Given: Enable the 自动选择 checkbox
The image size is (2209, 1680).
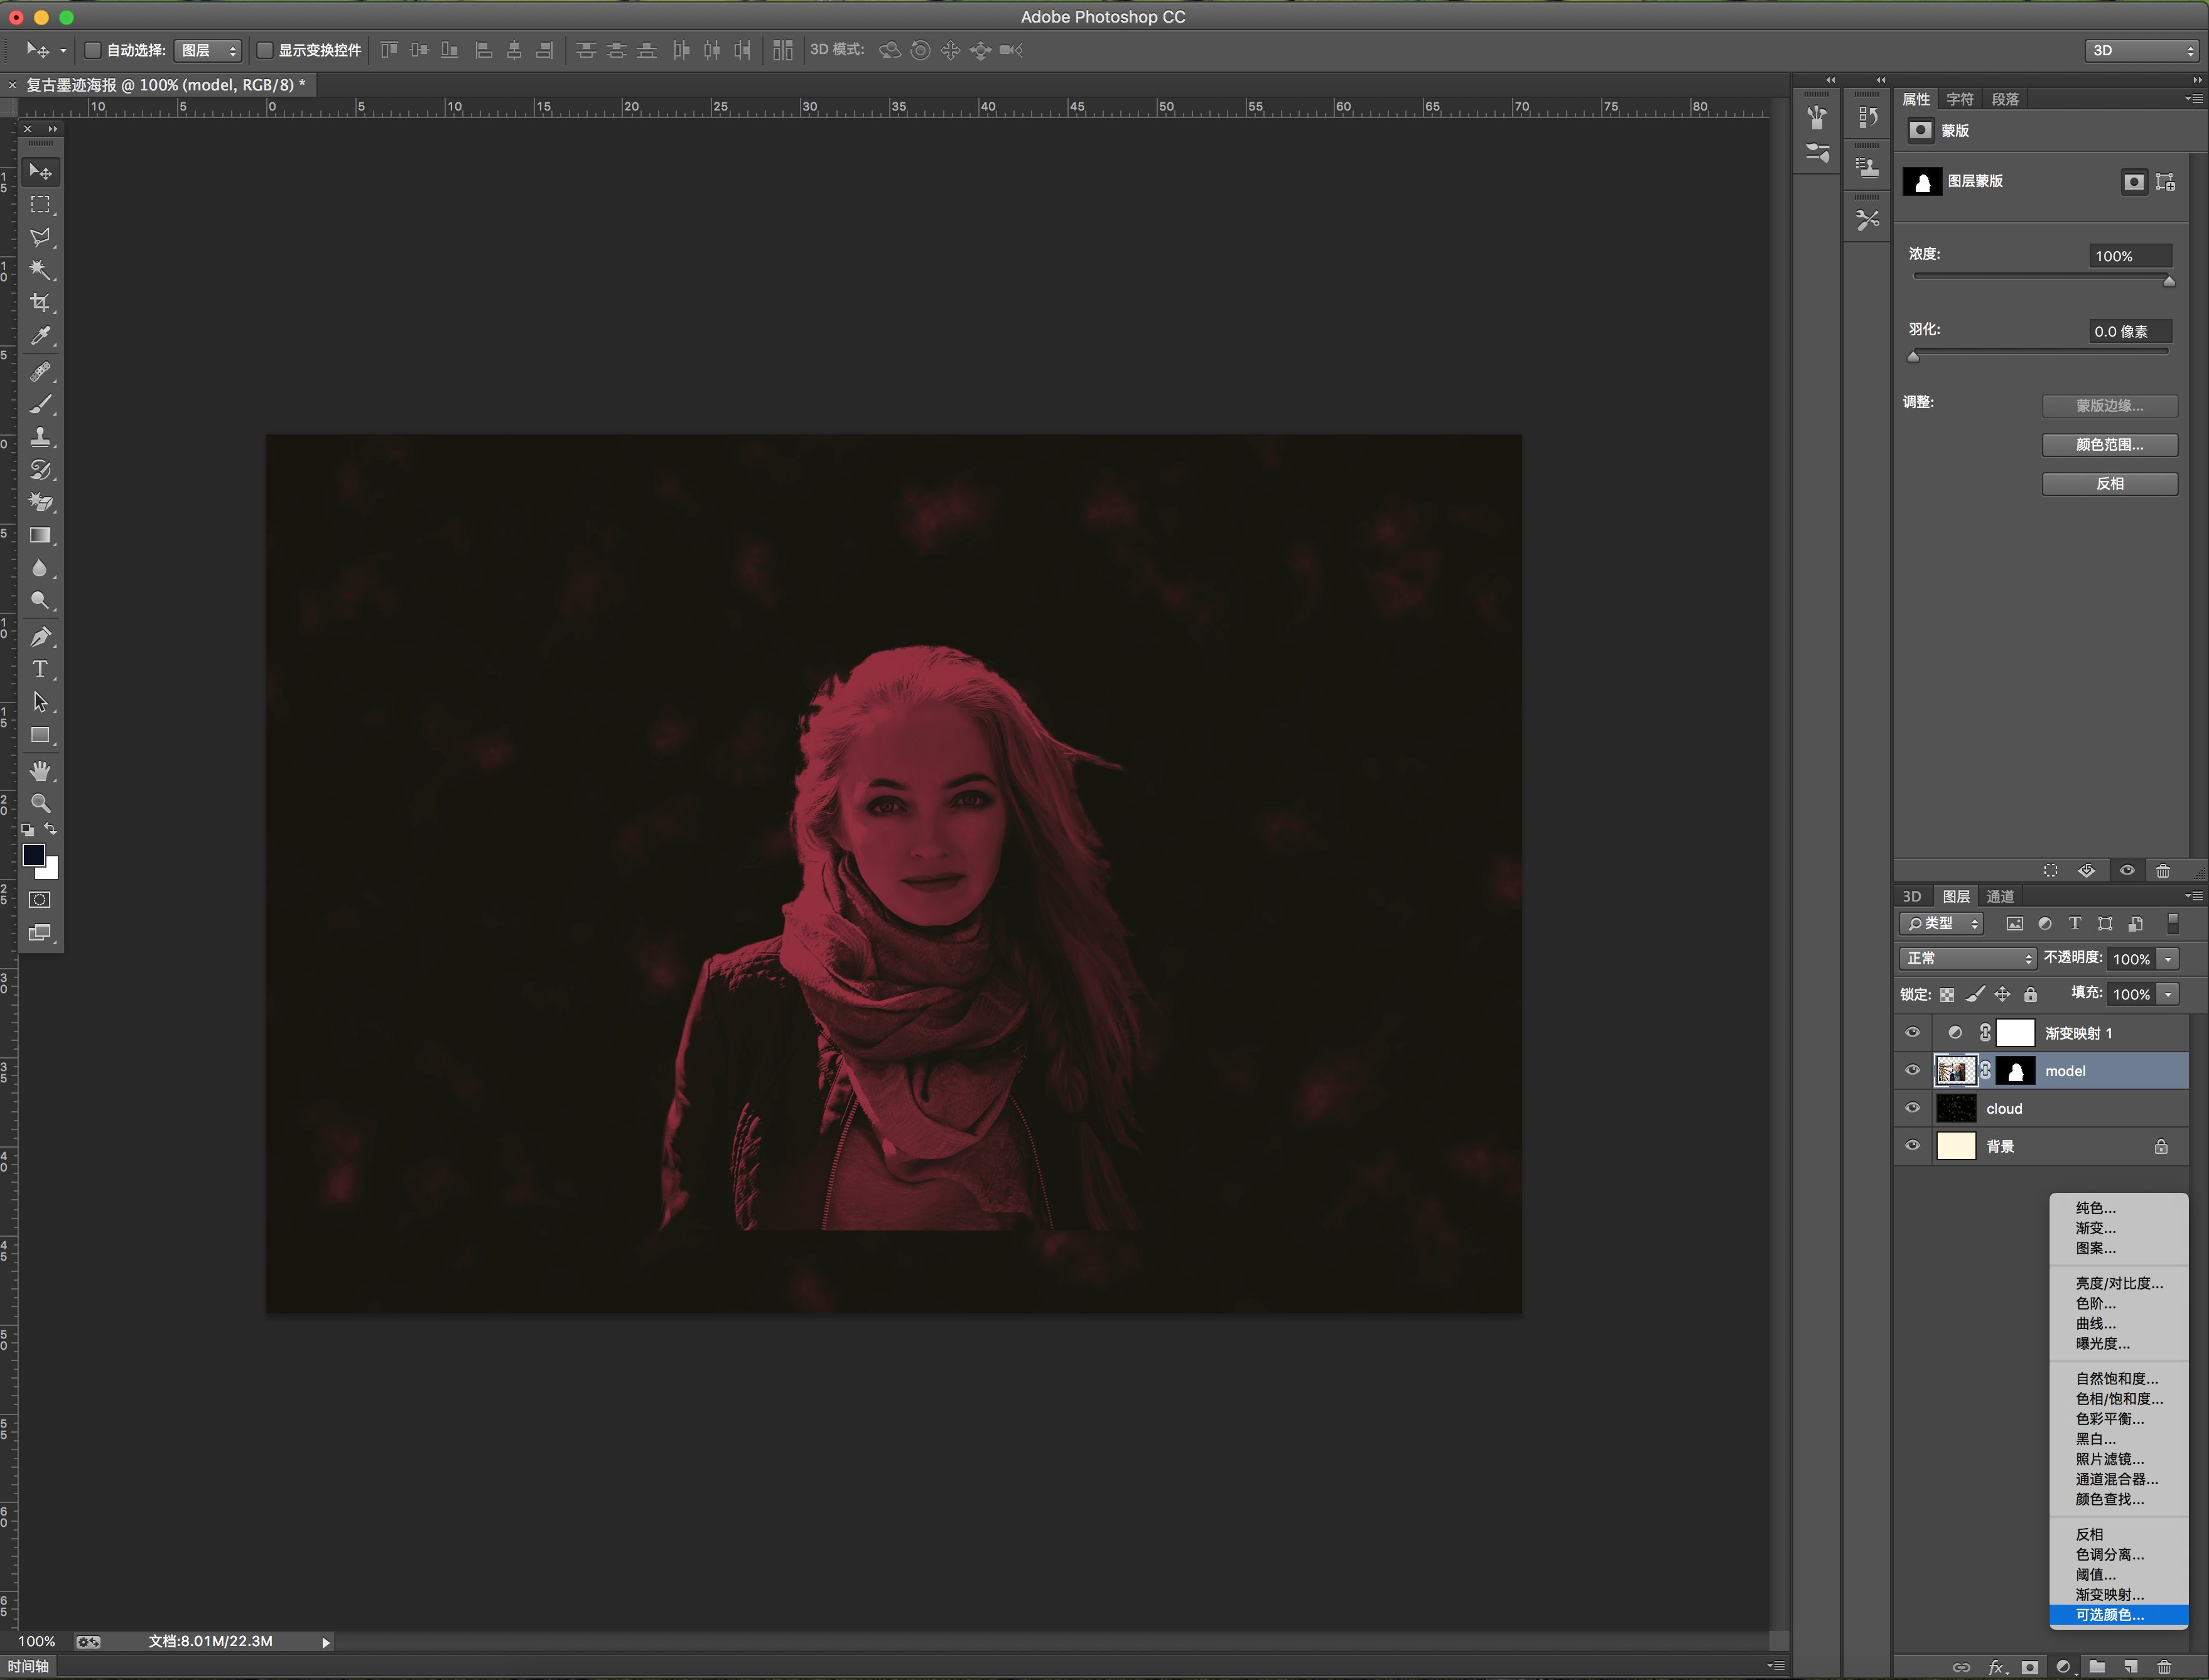Looking at the screenshot, I should click(93, 50).
